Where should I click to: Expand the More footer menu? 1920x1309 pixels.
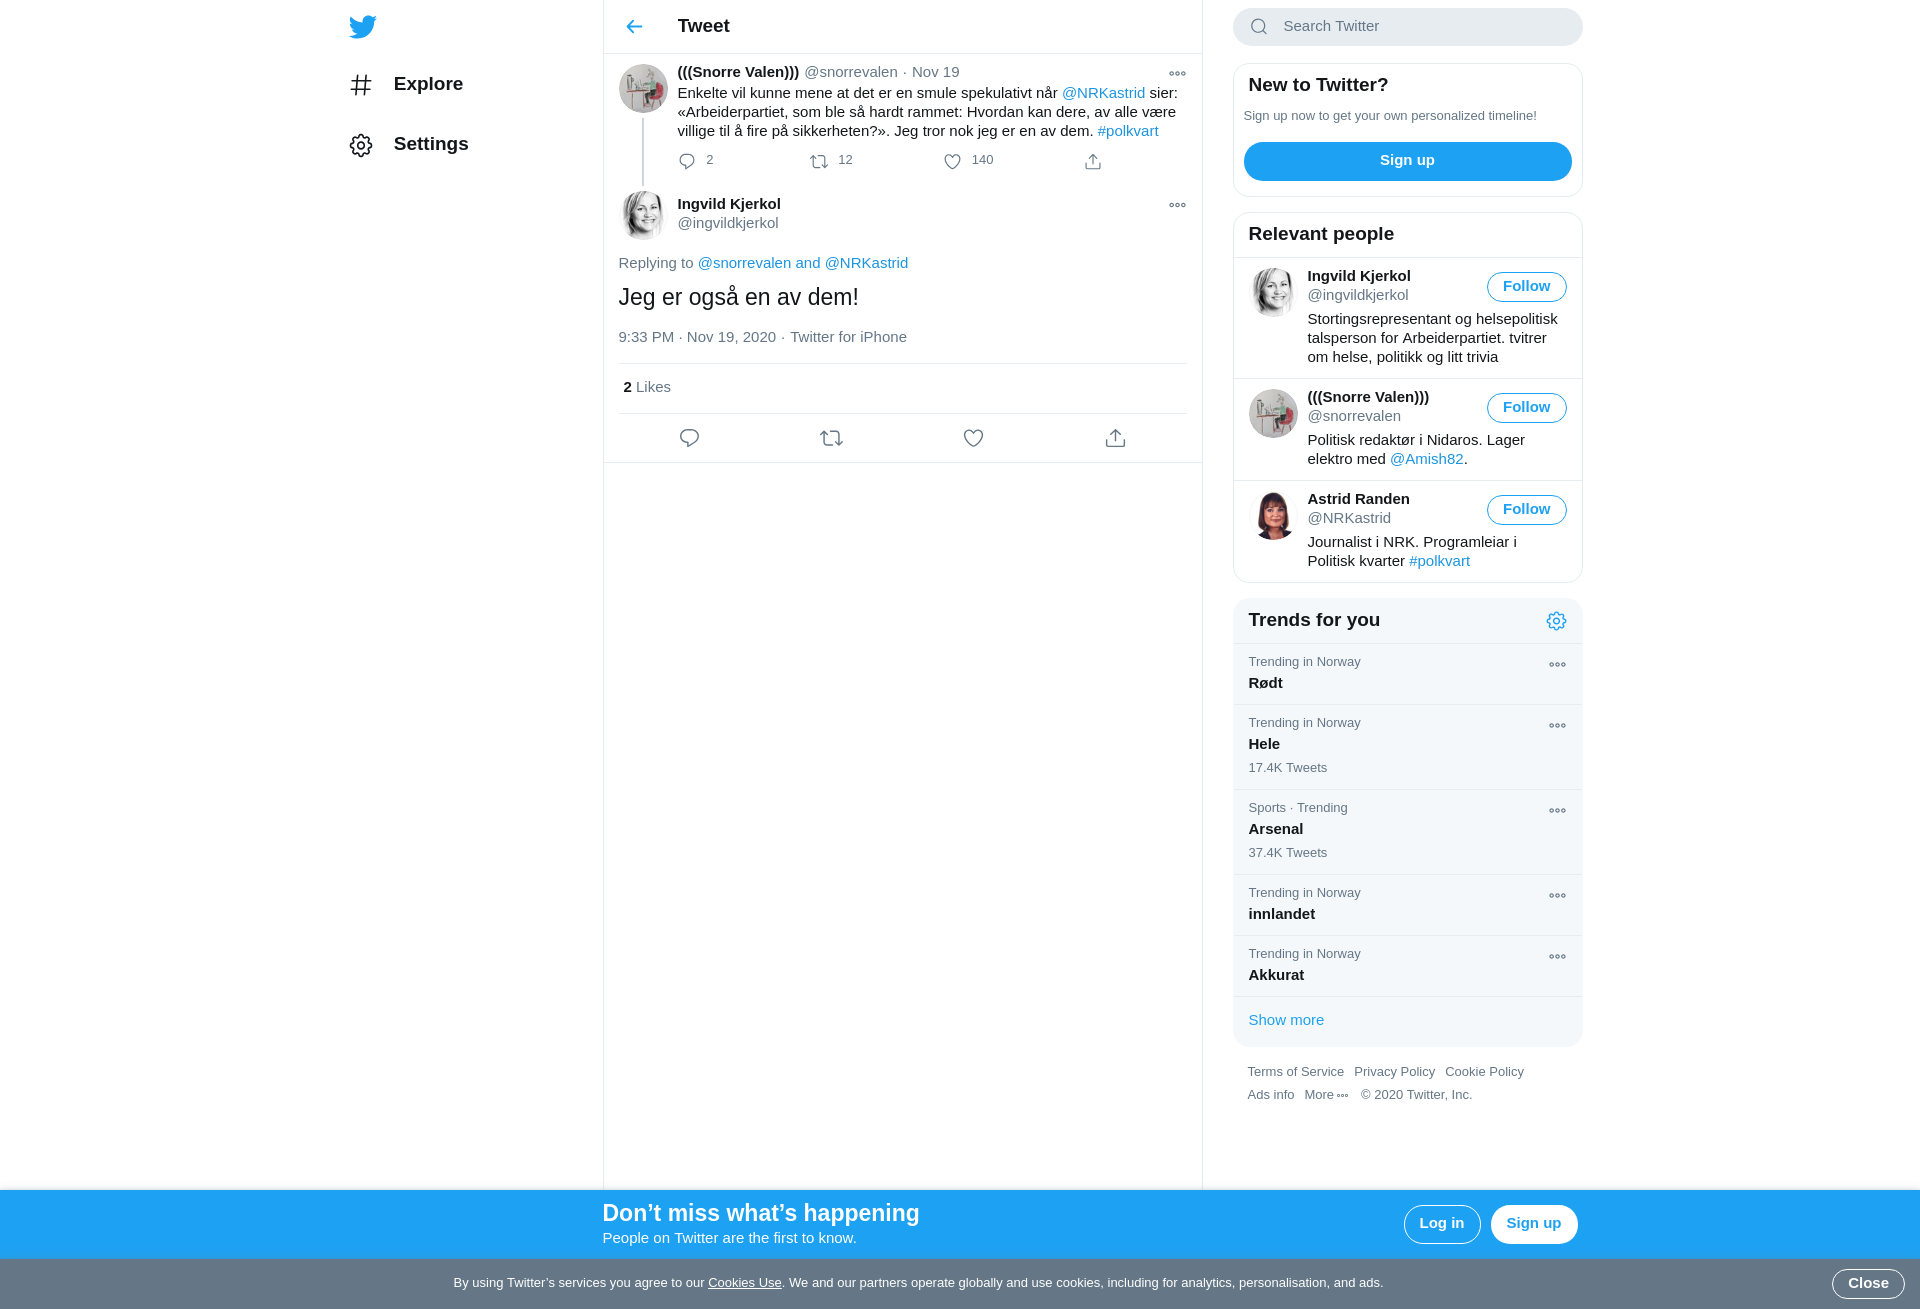pos(1326,1095)
